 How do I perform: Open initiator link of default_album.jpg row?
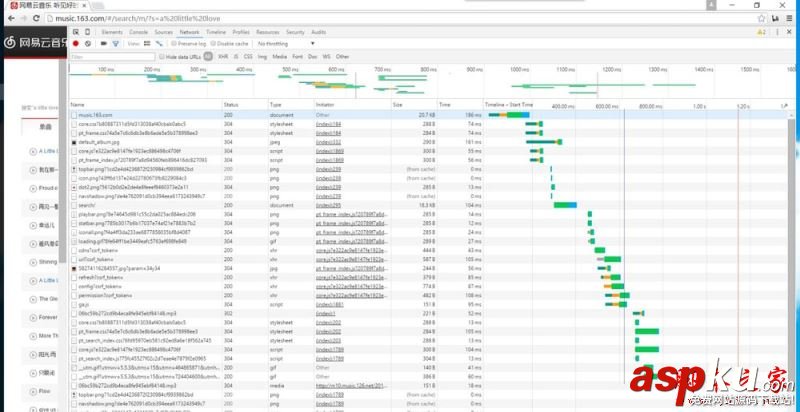click(328, 142)
